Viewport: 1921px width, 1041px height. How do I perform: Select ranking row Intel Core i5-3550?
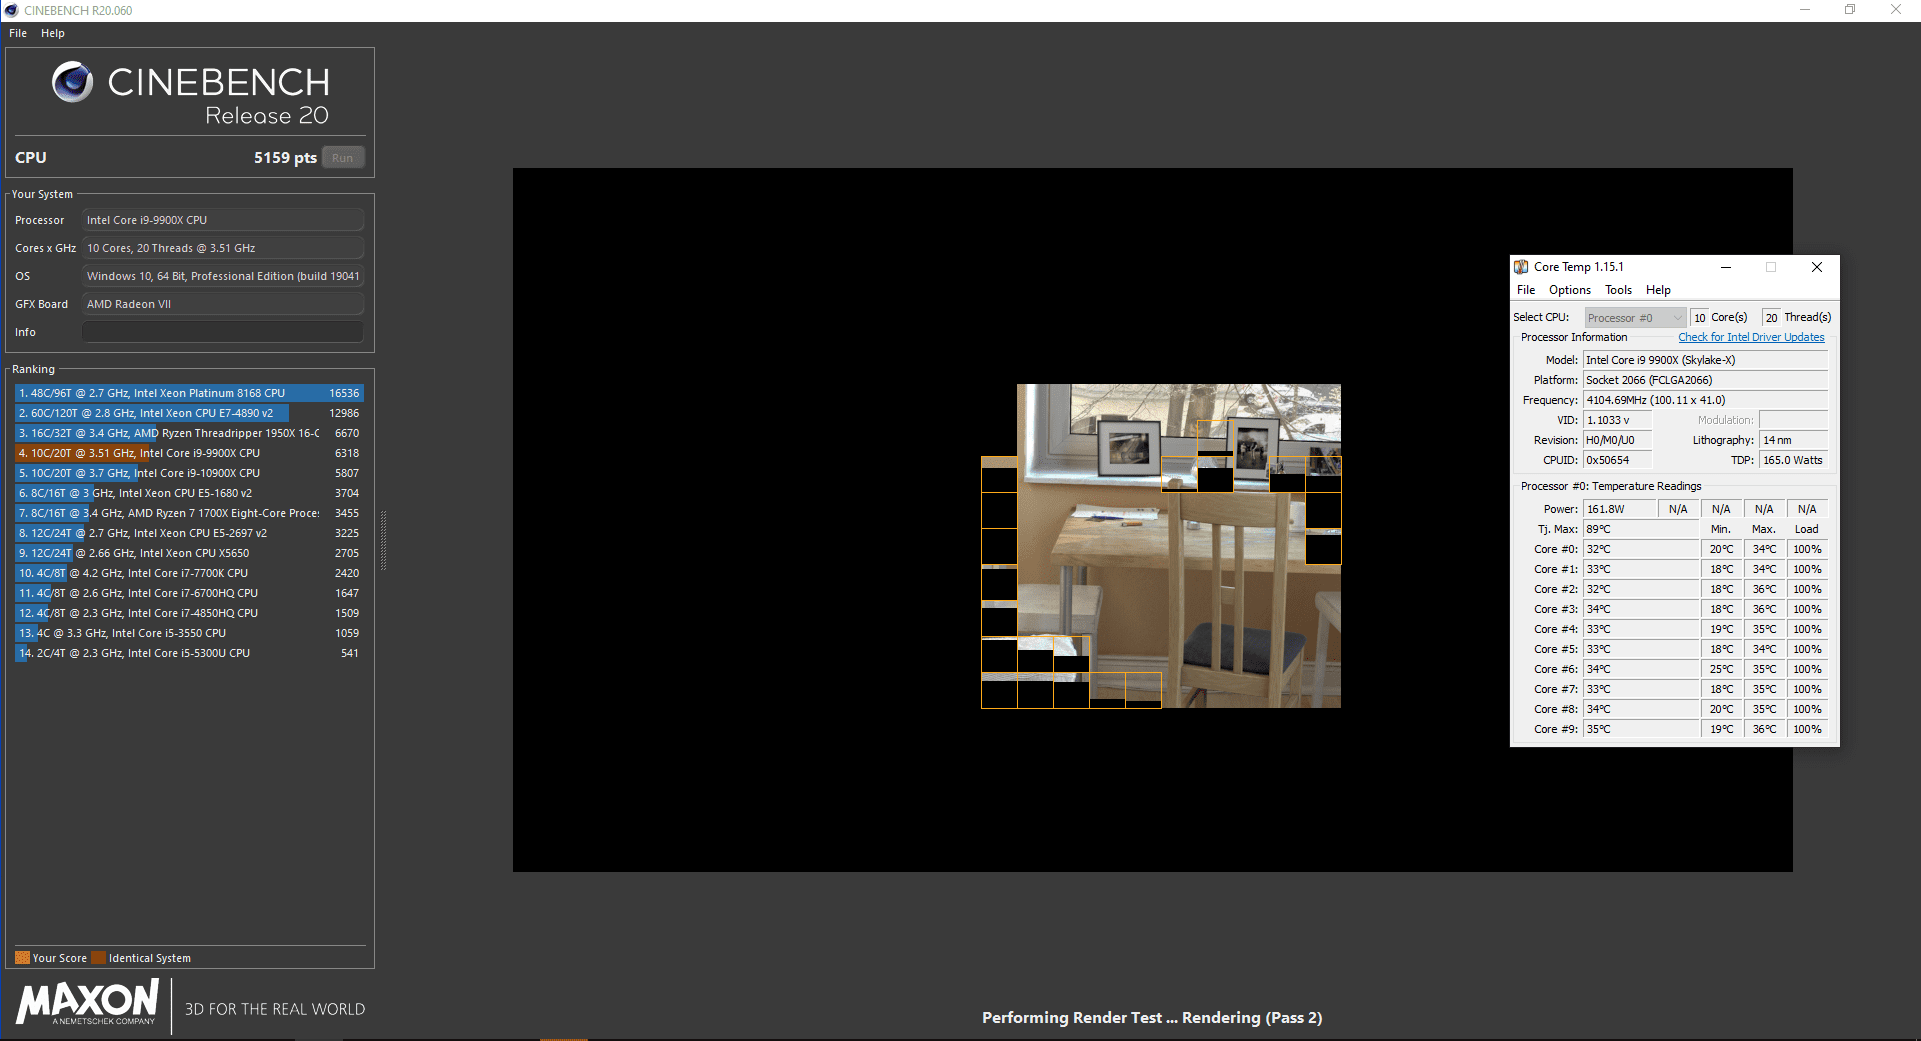click(x=189, y=633)
